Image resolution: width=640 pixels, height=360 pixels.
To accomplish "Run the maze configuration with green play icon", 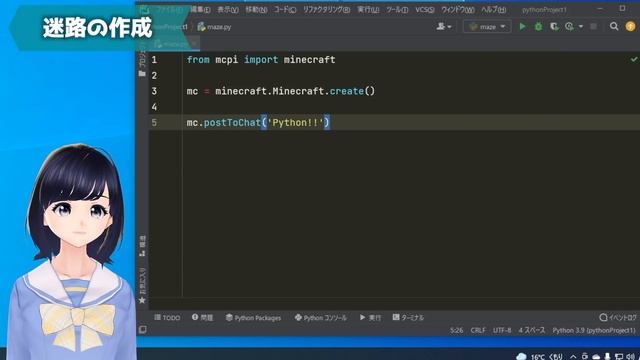I will click(522, 27).
